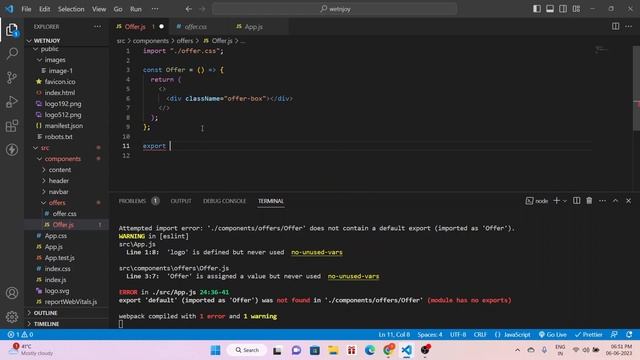Click the Go Live status bar button

[x=553, y=334]
